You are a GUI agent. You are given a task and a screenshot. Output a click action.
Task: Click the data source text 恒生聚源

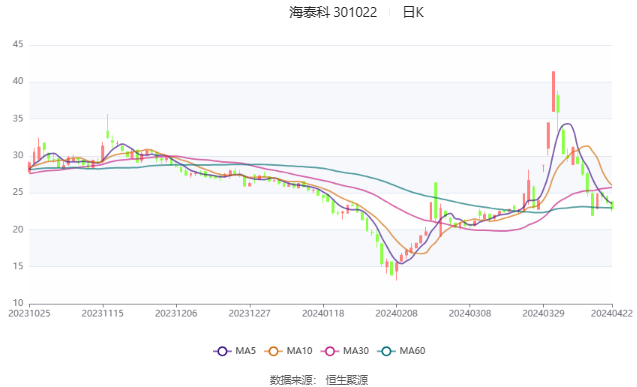(x=347, y=380)
